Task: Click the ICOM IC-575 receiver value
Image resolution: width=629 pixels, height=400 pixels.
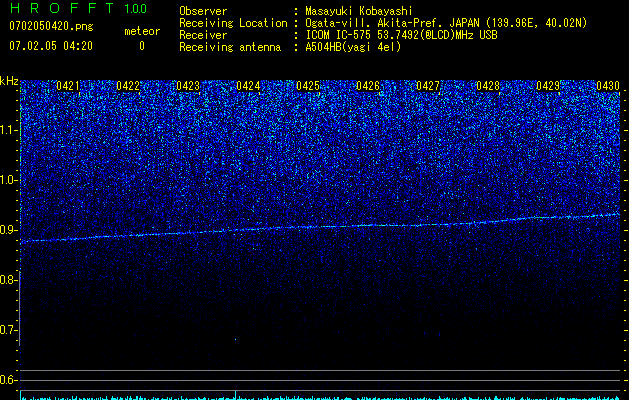Action: (401, 35)
